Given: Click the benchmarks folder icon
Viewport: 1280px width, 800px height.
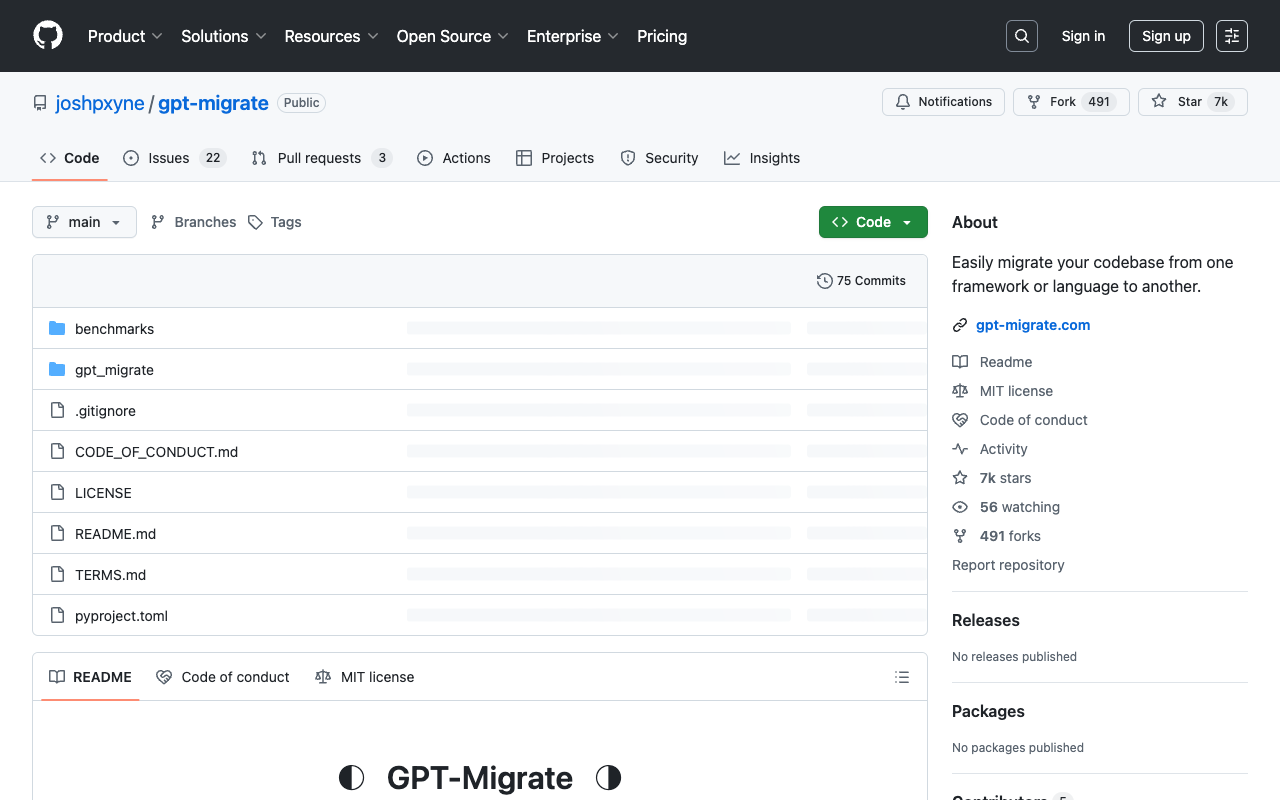Looking at the screenshot, I should click(x=57, y=329).
